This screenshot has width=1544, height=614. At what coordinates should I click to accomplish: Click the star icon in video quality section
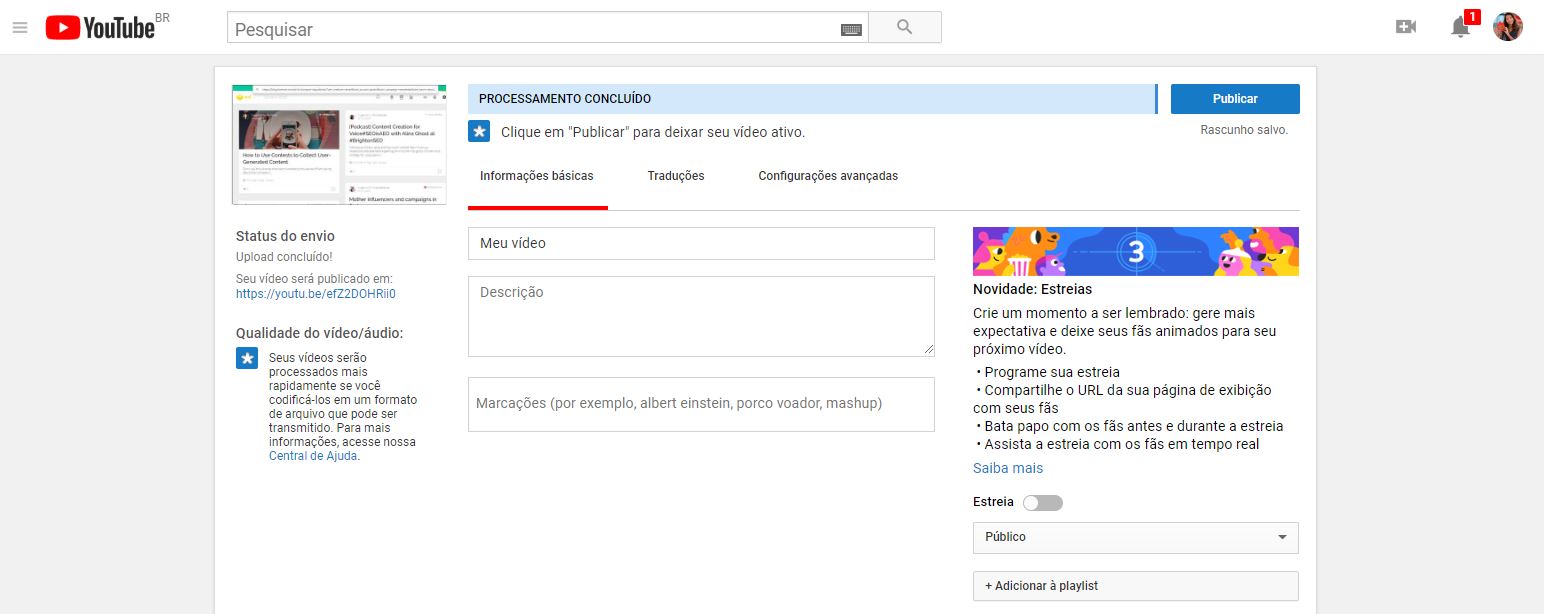[x=246, y=357]
